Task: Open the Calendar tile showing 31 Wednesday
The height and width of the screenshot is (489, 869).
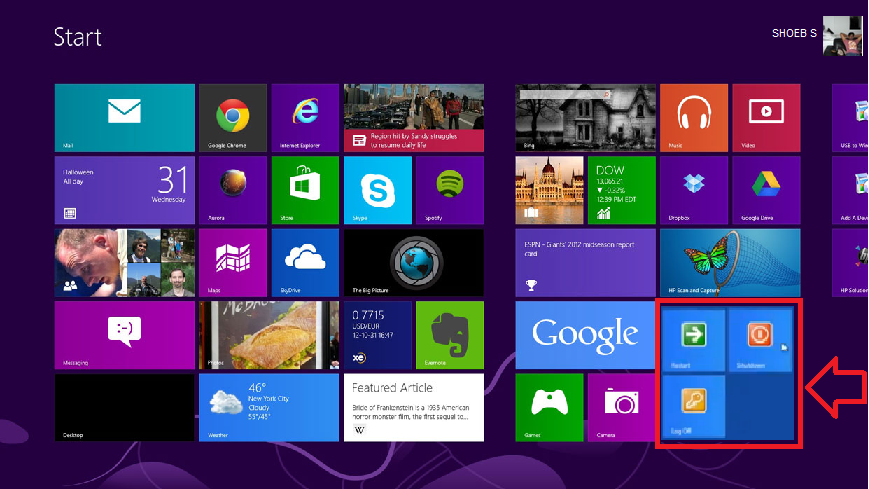Action: (x=125, y=190)
